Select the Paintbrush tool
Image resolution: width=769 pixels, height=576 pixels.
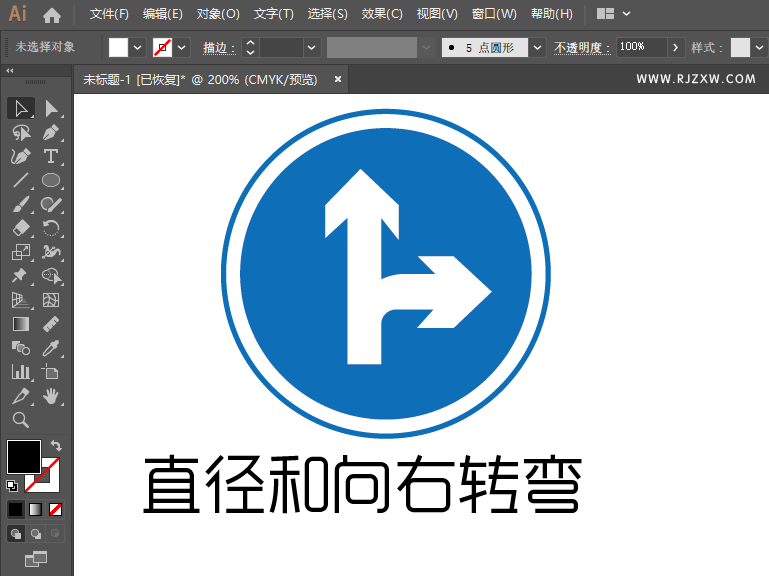[x=21, y=204]
